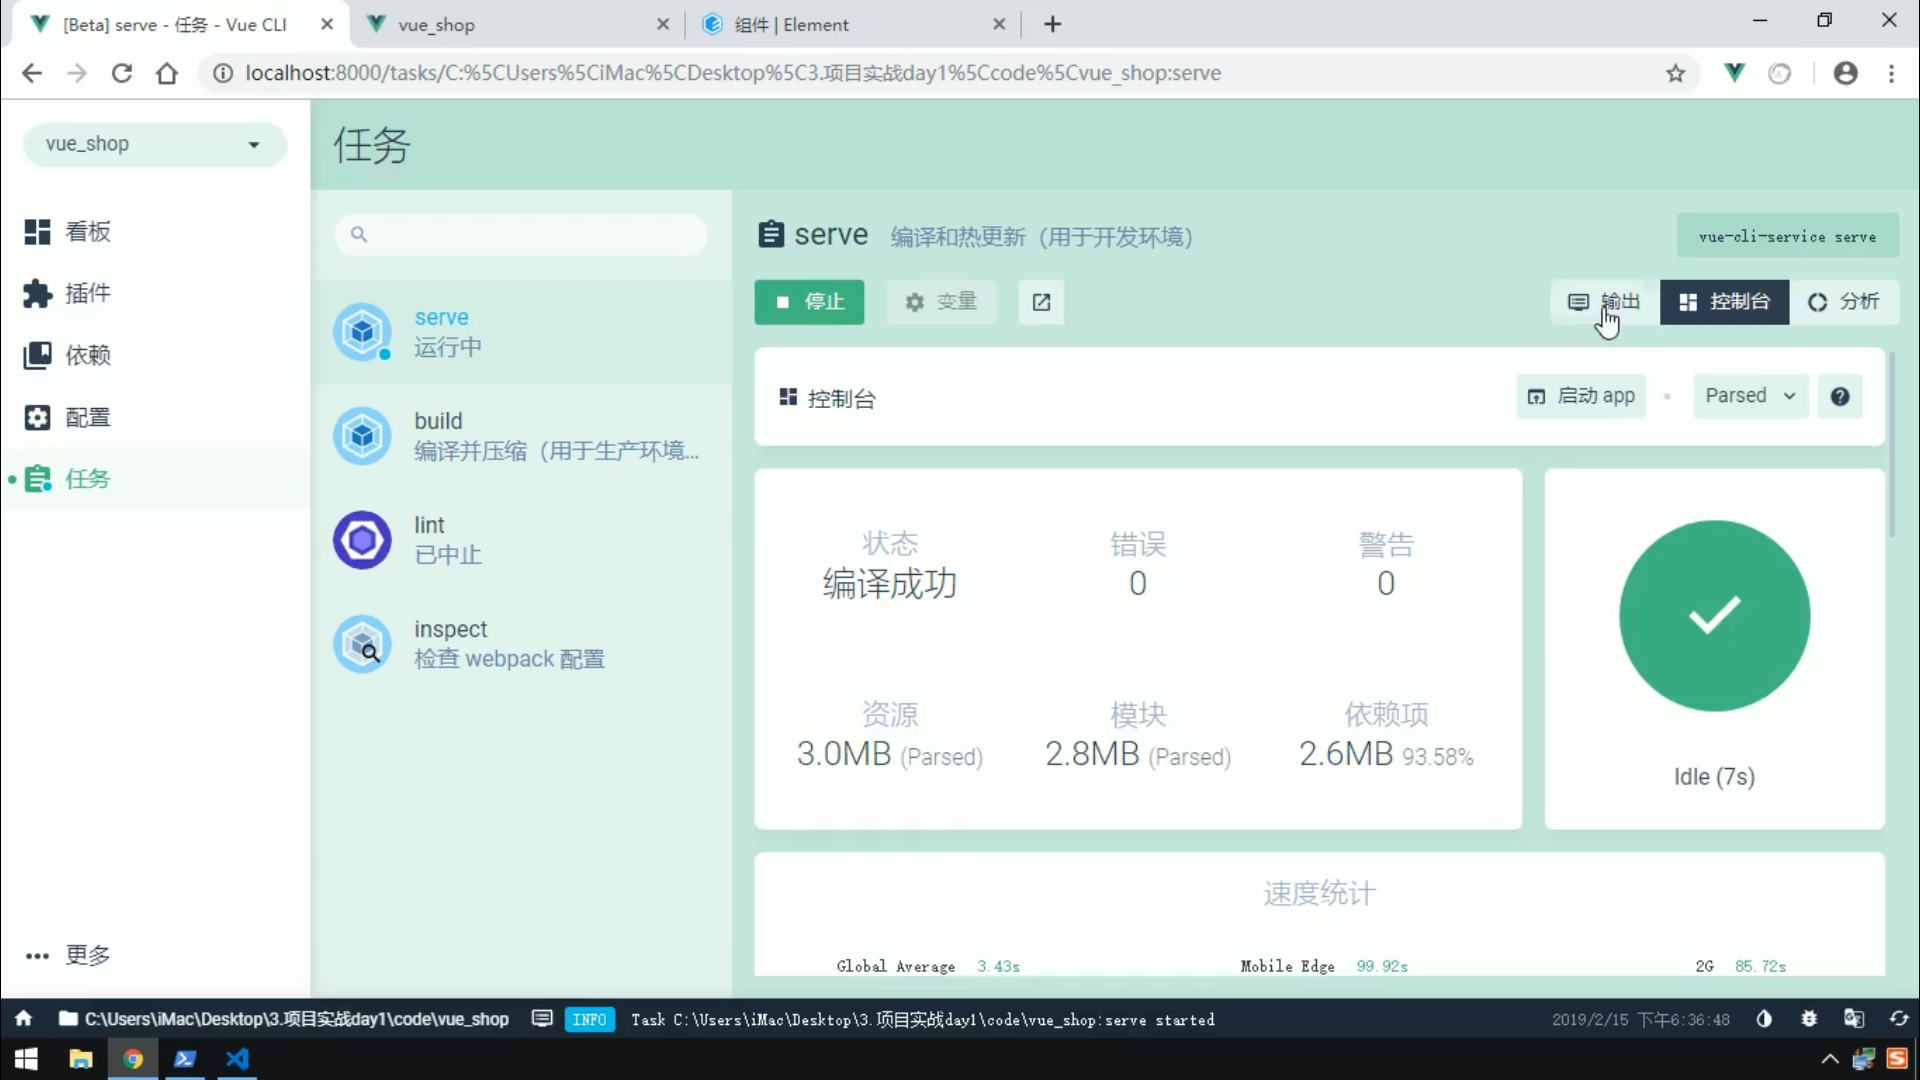1920x1080 pixels.
Task: Click the refresh icon in status bar
Action: [x=1899, y=1019]
